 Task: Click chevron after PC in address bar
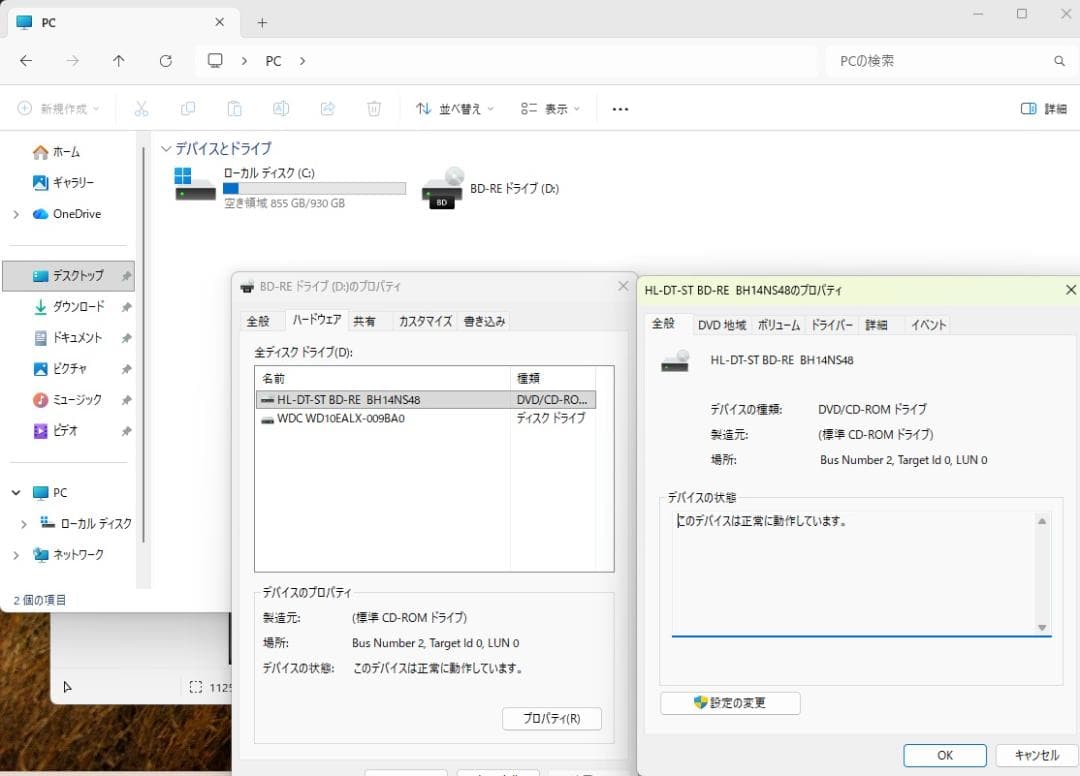coord(302,61)
